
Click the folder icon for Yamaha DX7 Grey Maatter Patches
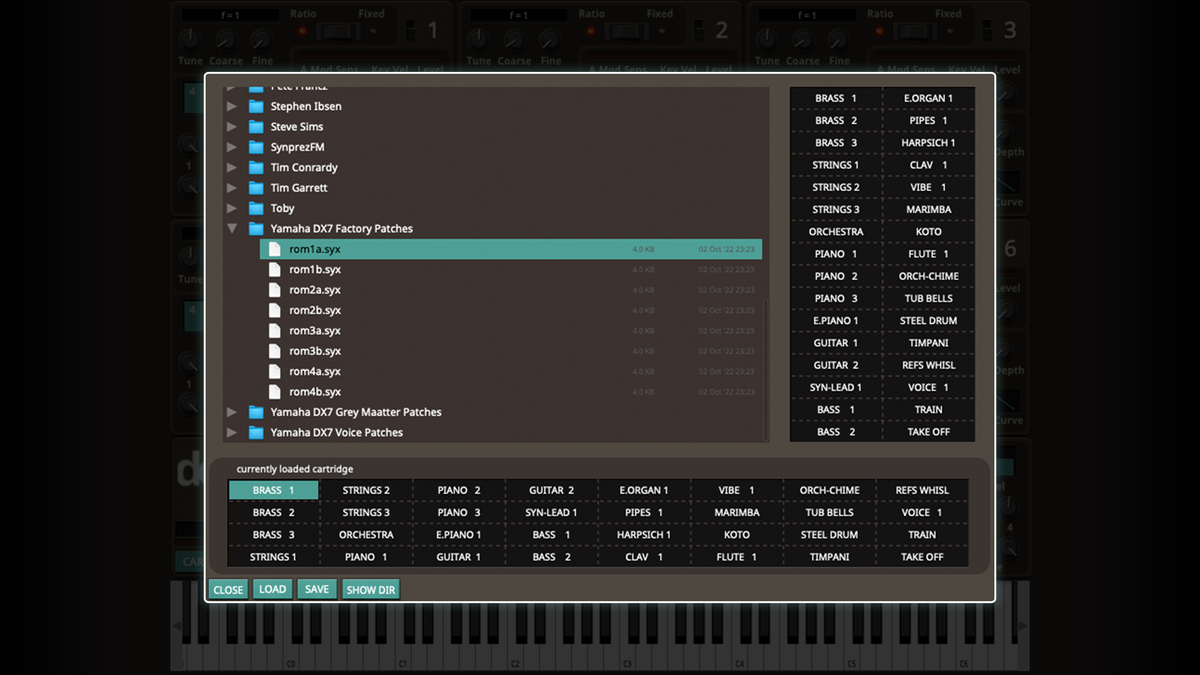pyautogui.click(x=255, y=412)
